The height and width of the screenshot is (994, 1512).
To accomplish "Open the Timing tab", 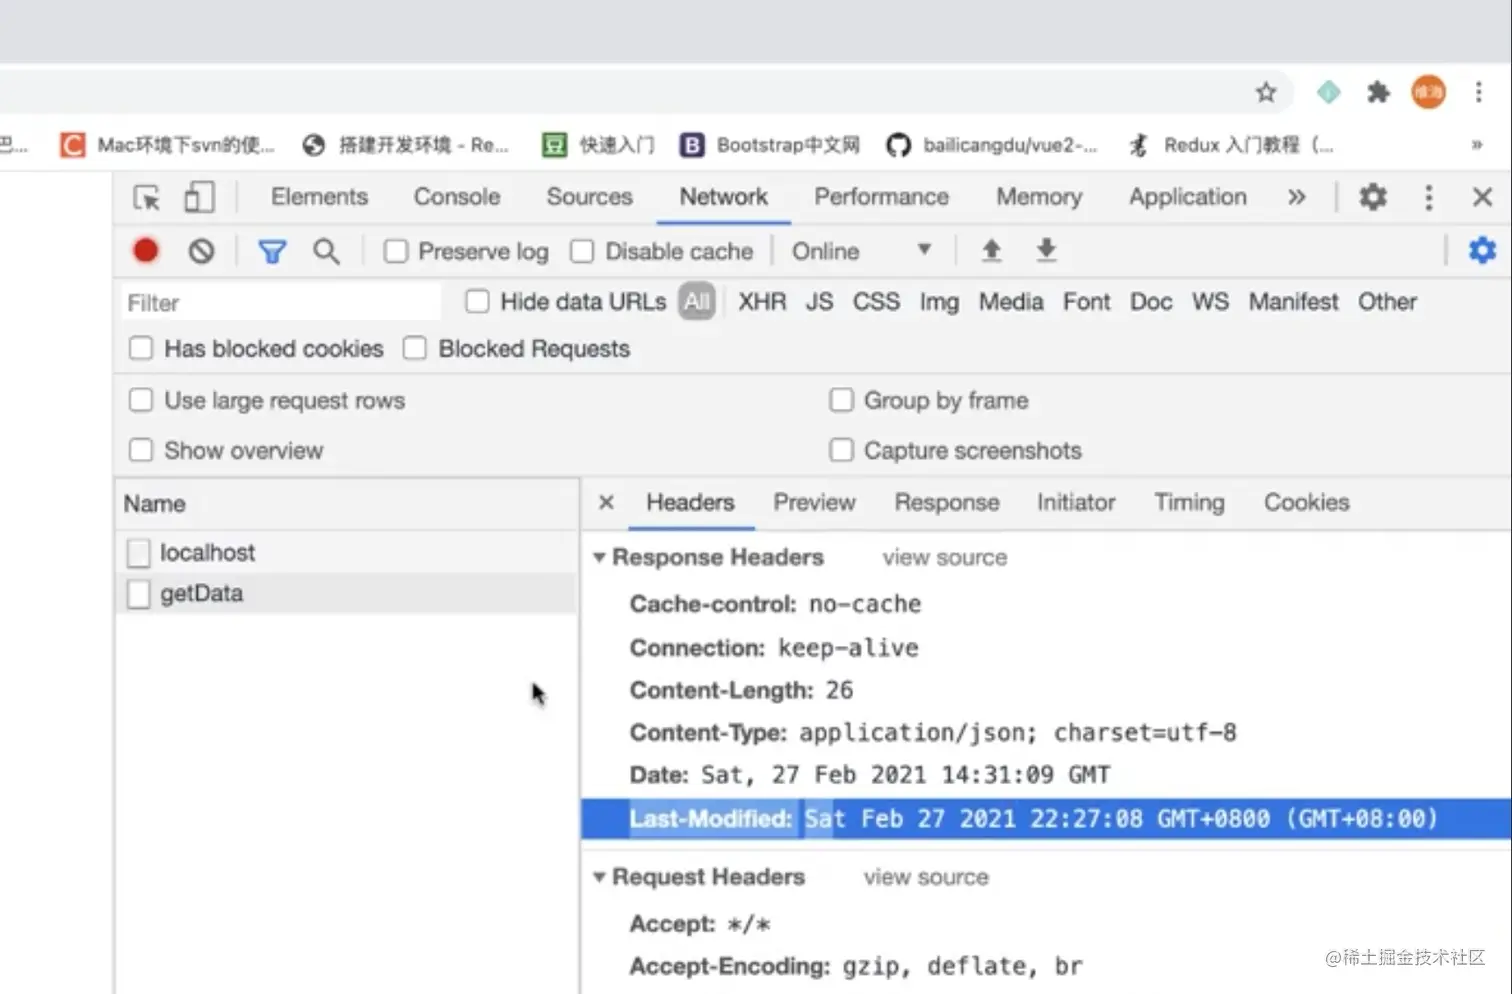I will pyautogui.click(x=1189, y=502).
